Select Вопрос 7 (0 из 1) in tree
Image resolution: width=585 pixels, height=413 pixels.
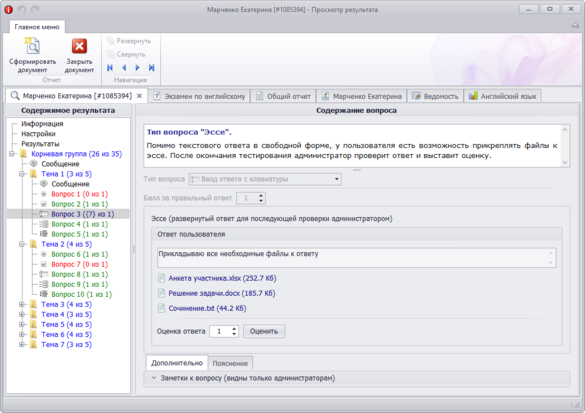(x=80, y=264)
